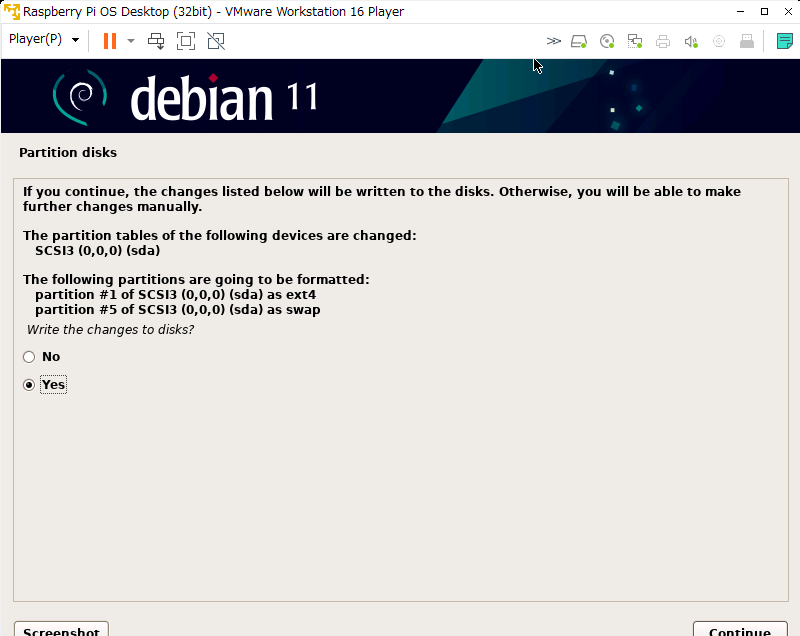Screen dimensions: 800x636
Task: Click the printer device icon
Action: (x=663, y=41)
